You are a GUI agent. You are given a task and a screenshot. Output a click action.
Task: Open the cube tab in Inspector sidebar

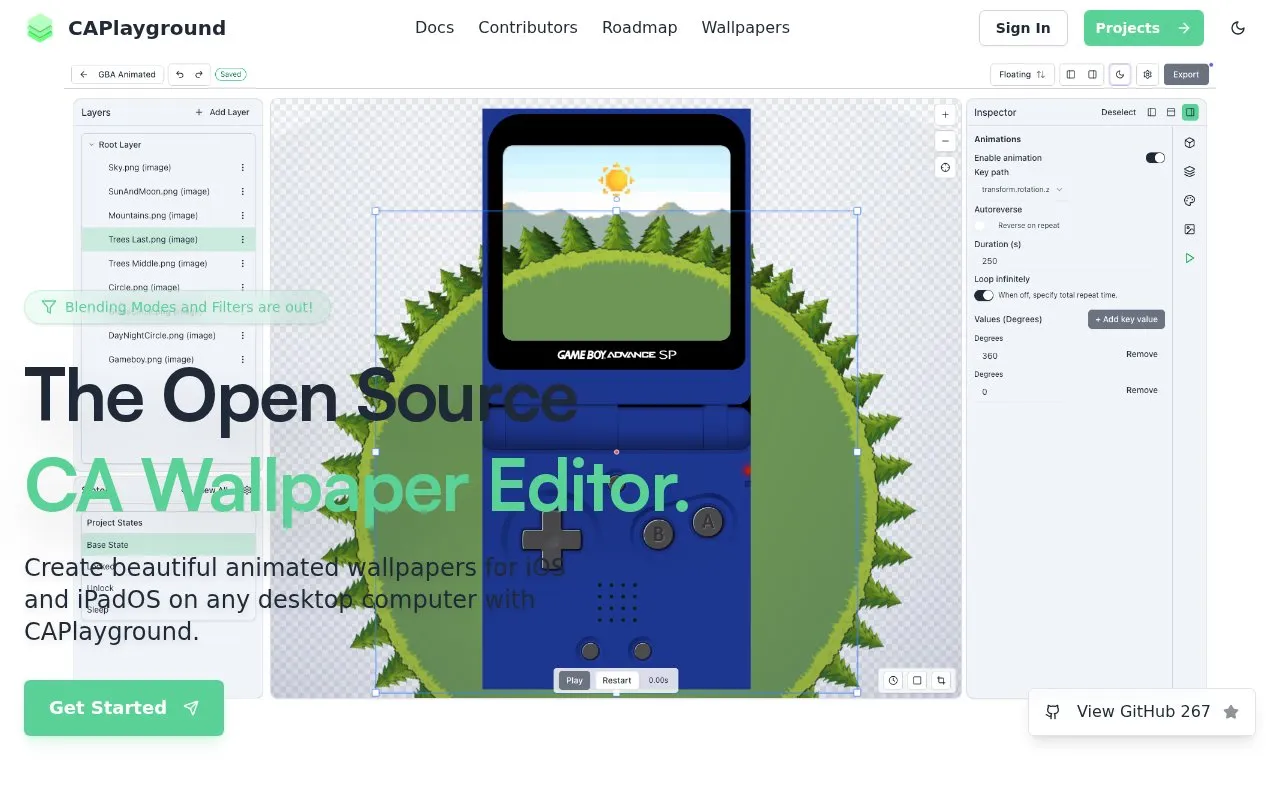coord(1189,143)
